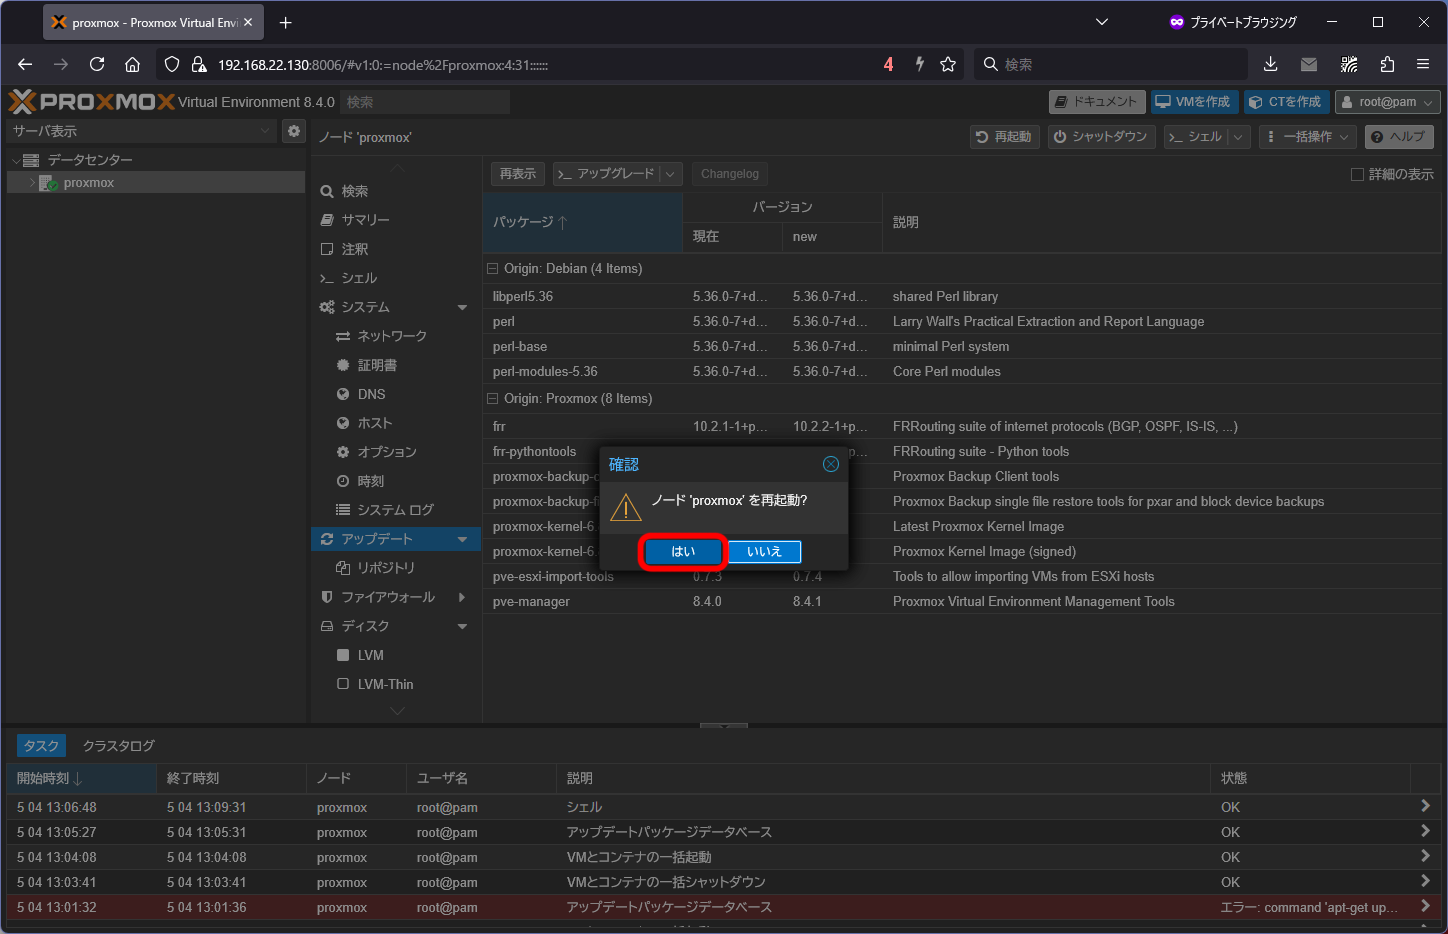Collapse the Origin: Debian package group

(x=492, y=268)
